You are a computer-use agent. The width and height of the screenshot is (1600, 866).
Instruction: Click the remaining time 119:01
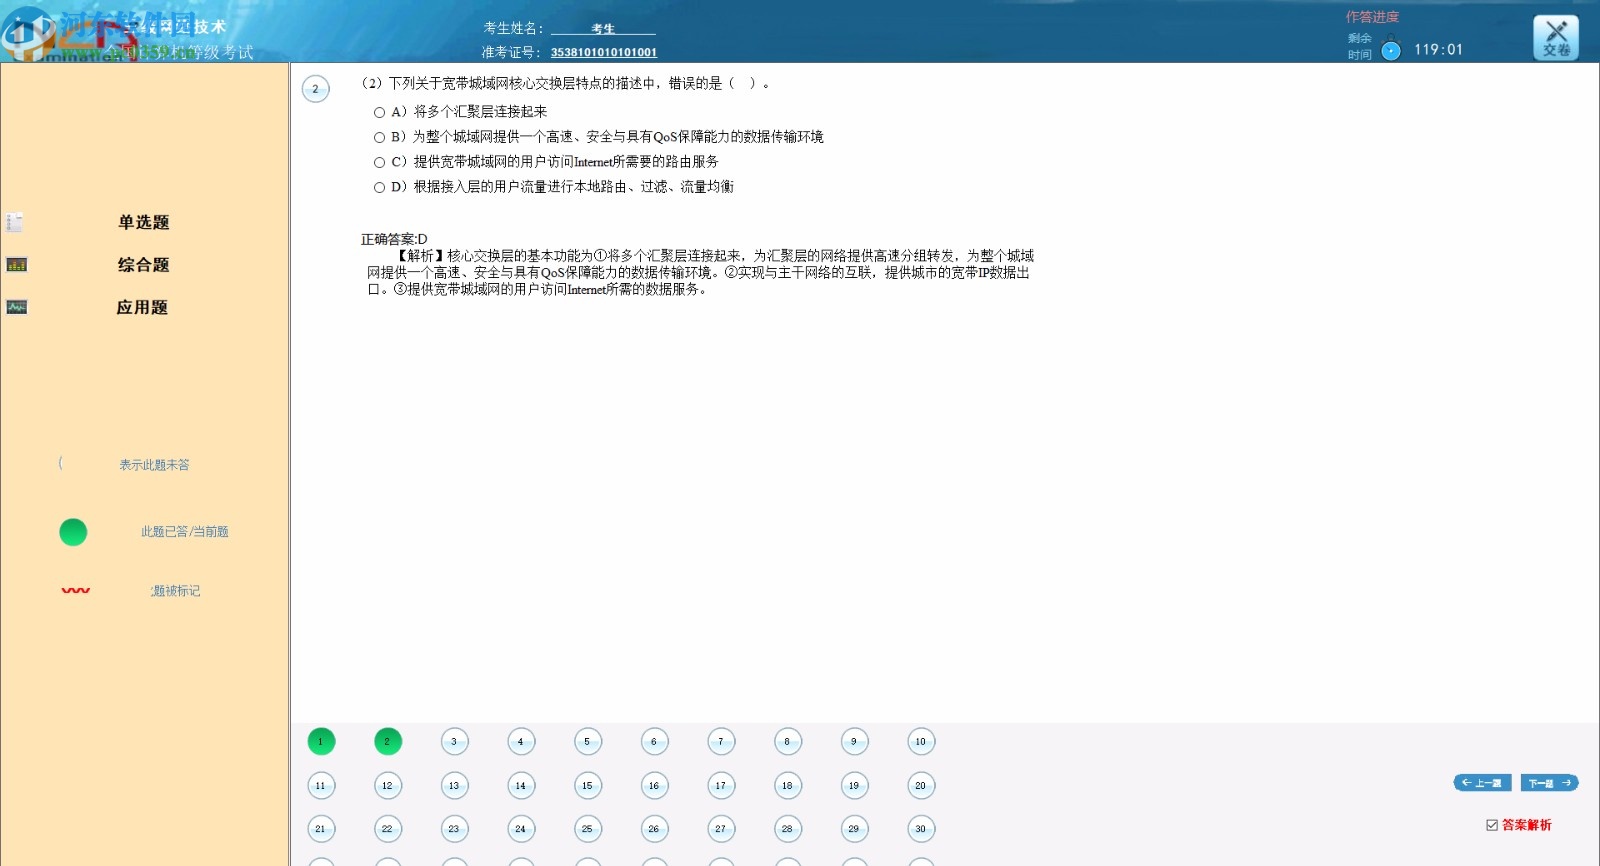tap(1438, 49)
